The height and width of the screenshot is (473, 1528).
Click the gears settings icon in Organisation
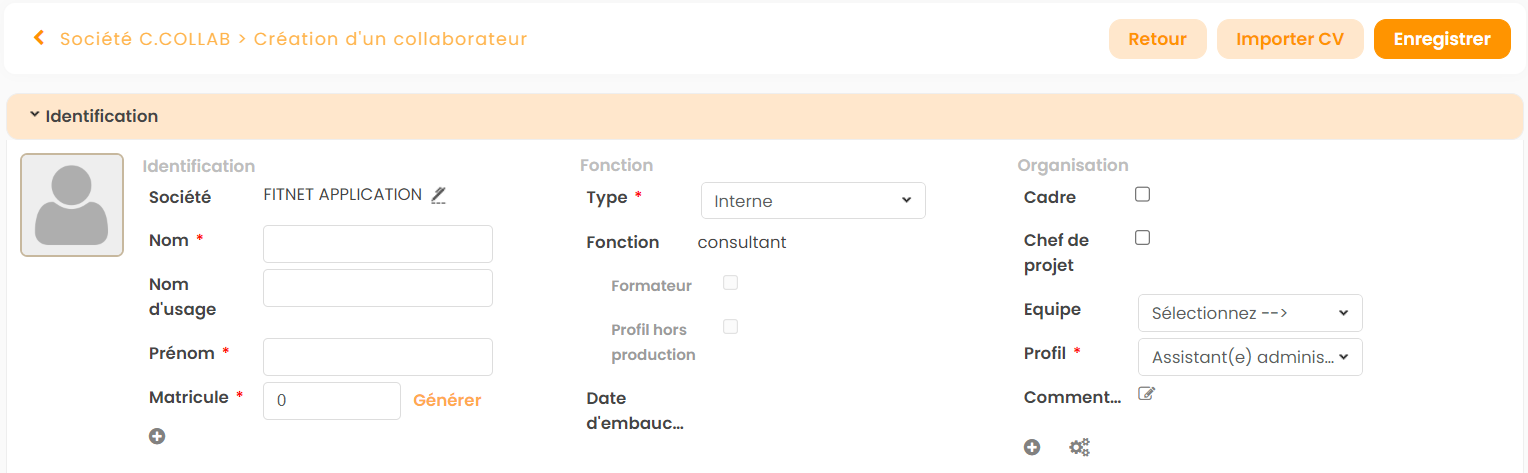pos(1079,447)
